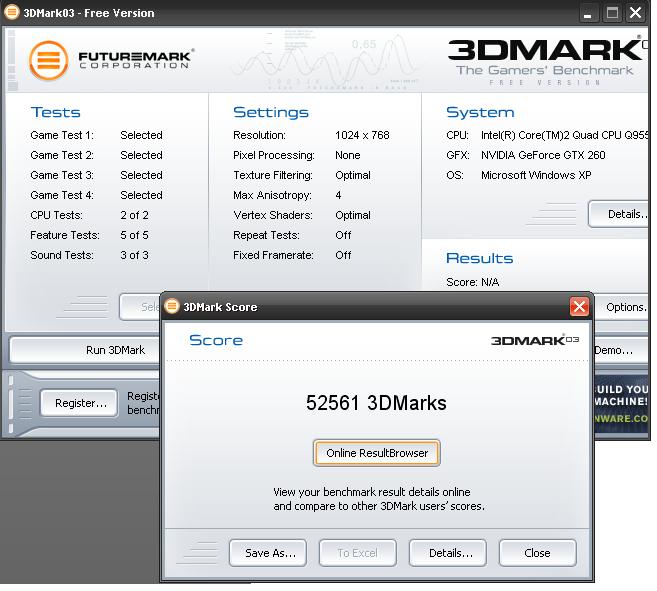
Task: Click 'NVIDIA GeForce GTX 260' text
Action: pos(543,155)
